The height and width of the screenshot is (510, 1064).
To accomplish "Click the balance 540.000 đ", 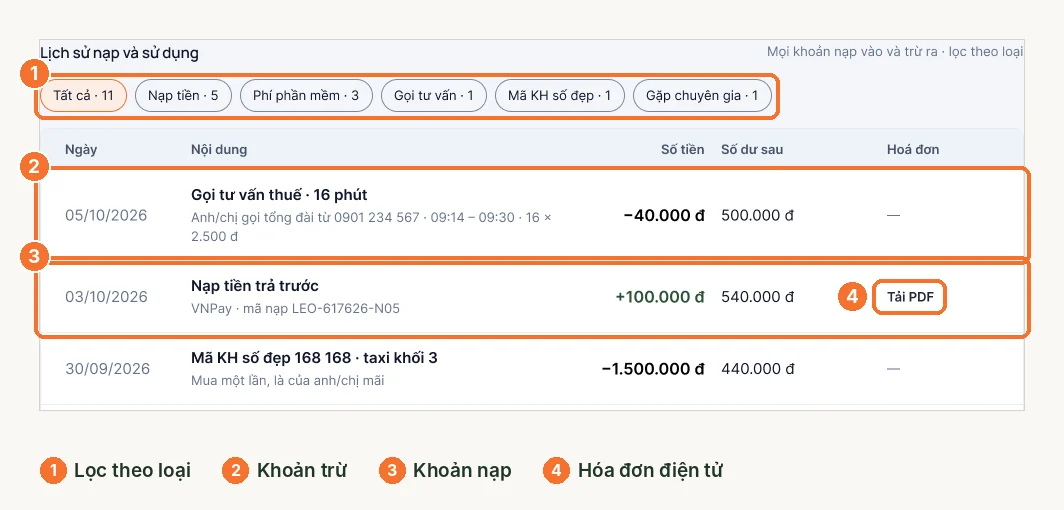I will pyautogui.click(x=757, y=296).
